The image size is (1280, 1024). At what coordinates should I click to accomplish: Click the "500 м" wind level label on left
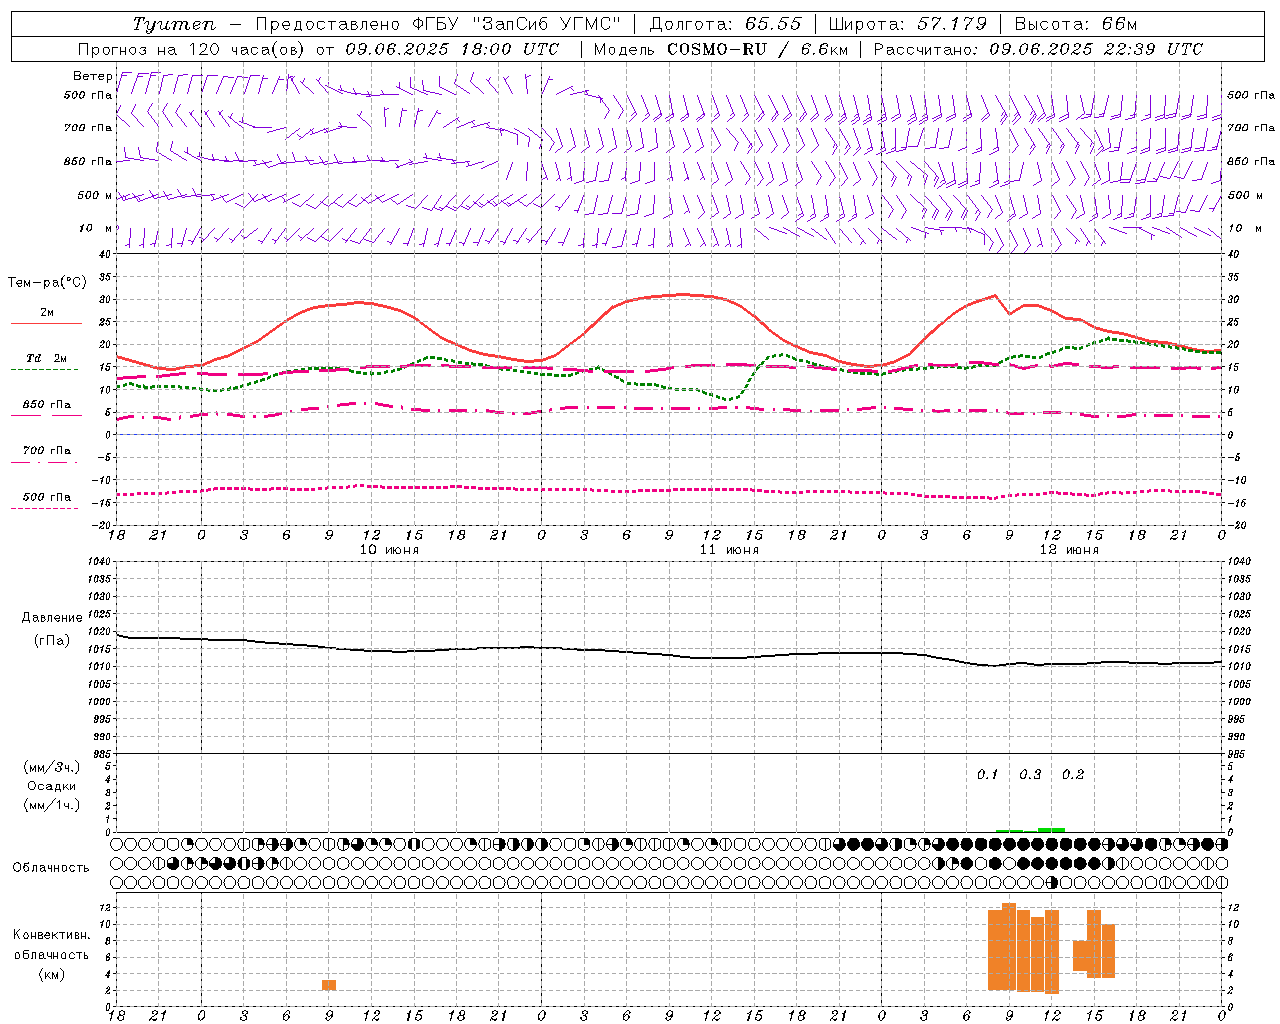coord(95,195)
